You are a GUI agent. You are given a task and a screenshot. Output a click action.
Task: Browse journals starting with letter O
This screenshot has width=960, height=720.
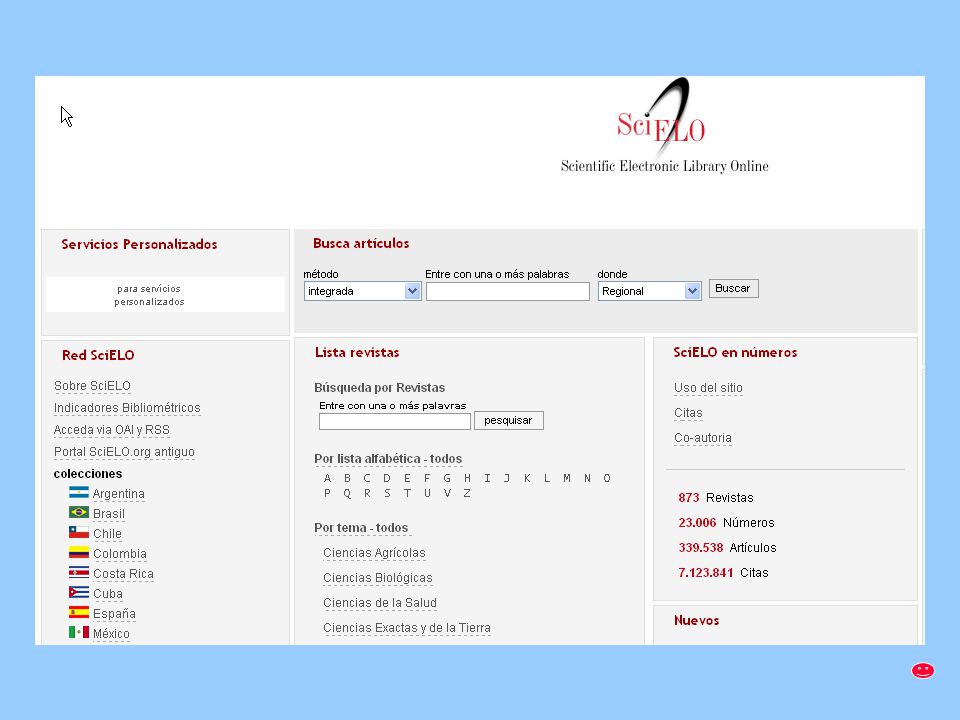(607, 478)
